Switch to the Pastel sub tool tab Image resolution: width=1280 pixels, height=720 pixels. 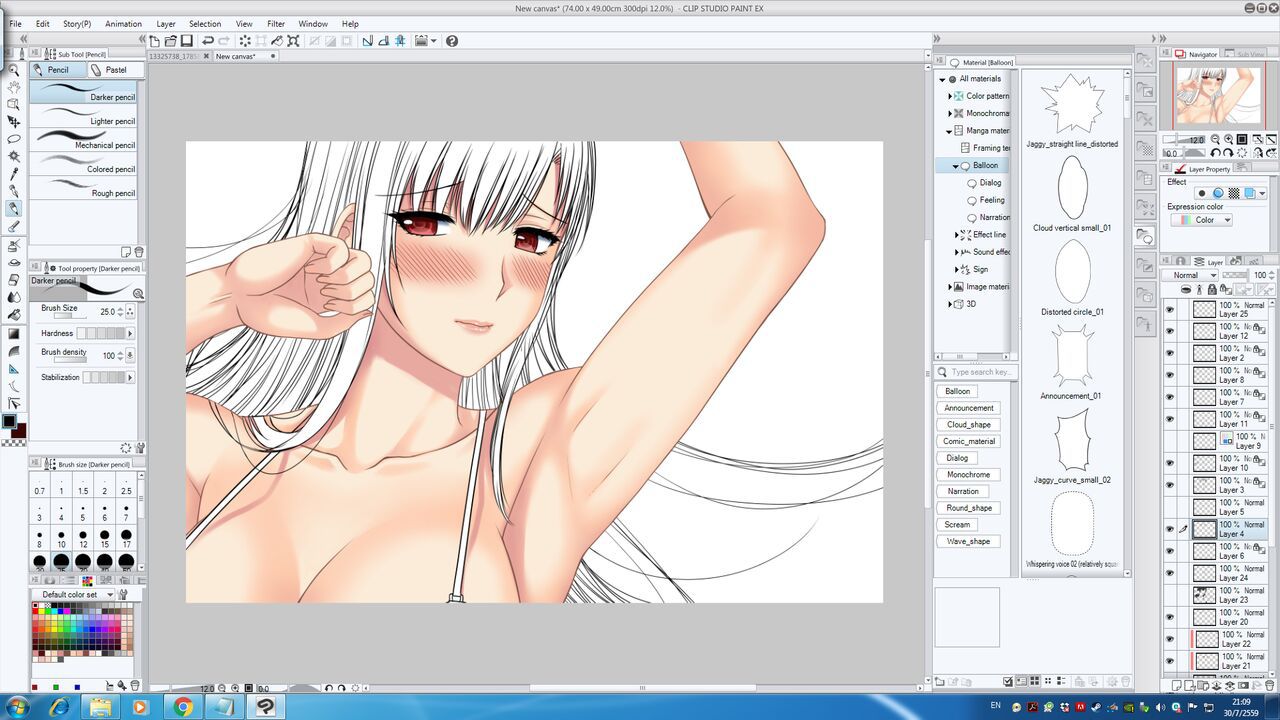116,70
